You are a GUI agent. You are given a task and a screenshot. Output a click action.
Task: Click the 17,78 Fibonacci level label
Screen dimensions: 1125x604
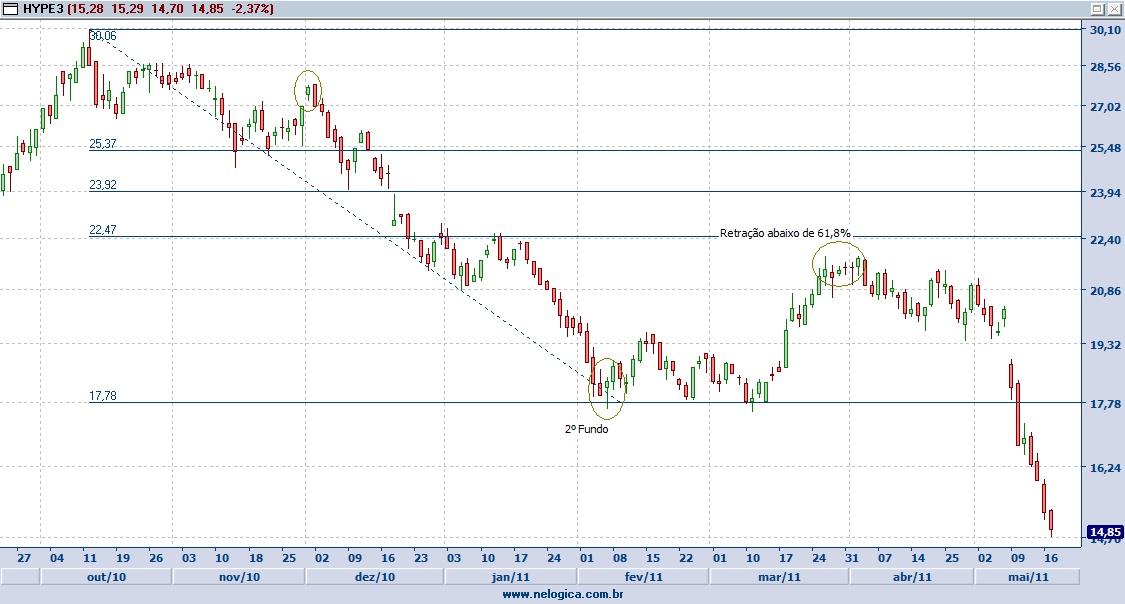coord(103,396)
